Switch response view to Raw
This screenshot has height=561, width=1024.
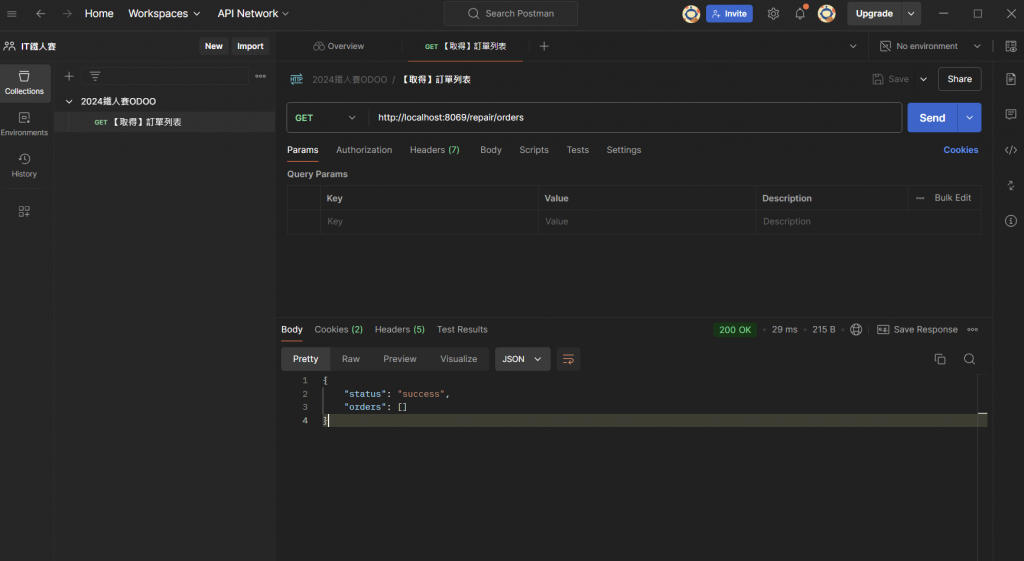(x=351, y=359)
